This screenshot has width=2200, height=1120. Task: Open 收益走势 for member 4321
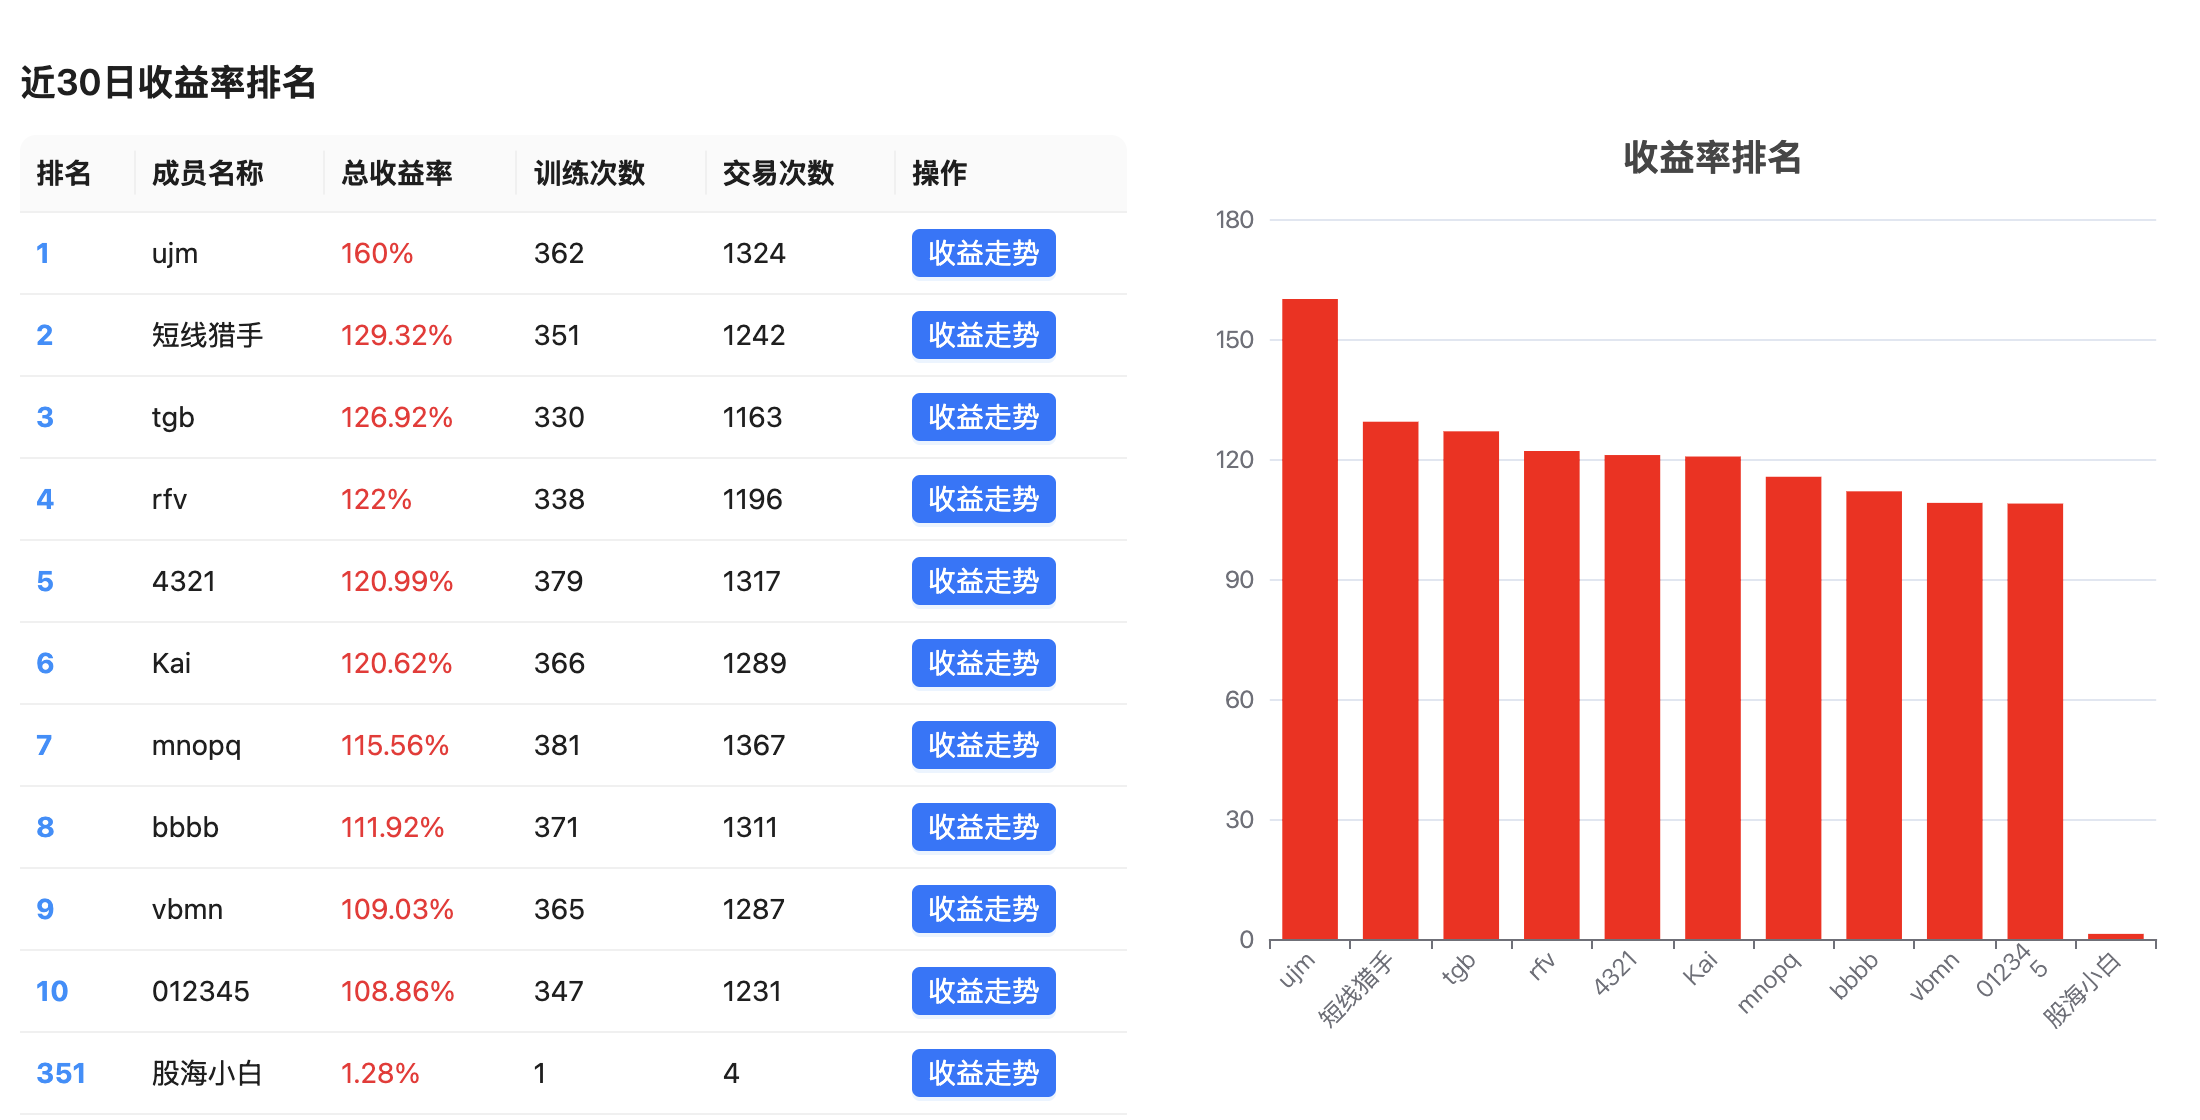click(983, 581)
